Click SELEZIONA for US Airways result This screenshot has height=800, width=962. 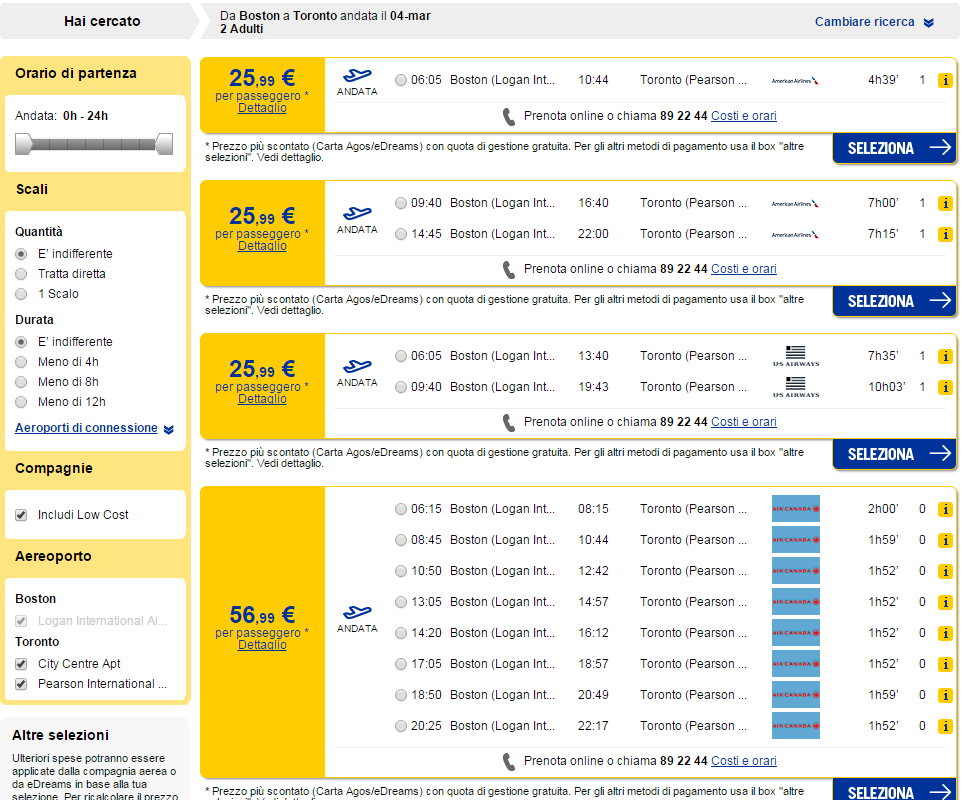(x=895, y=454)
